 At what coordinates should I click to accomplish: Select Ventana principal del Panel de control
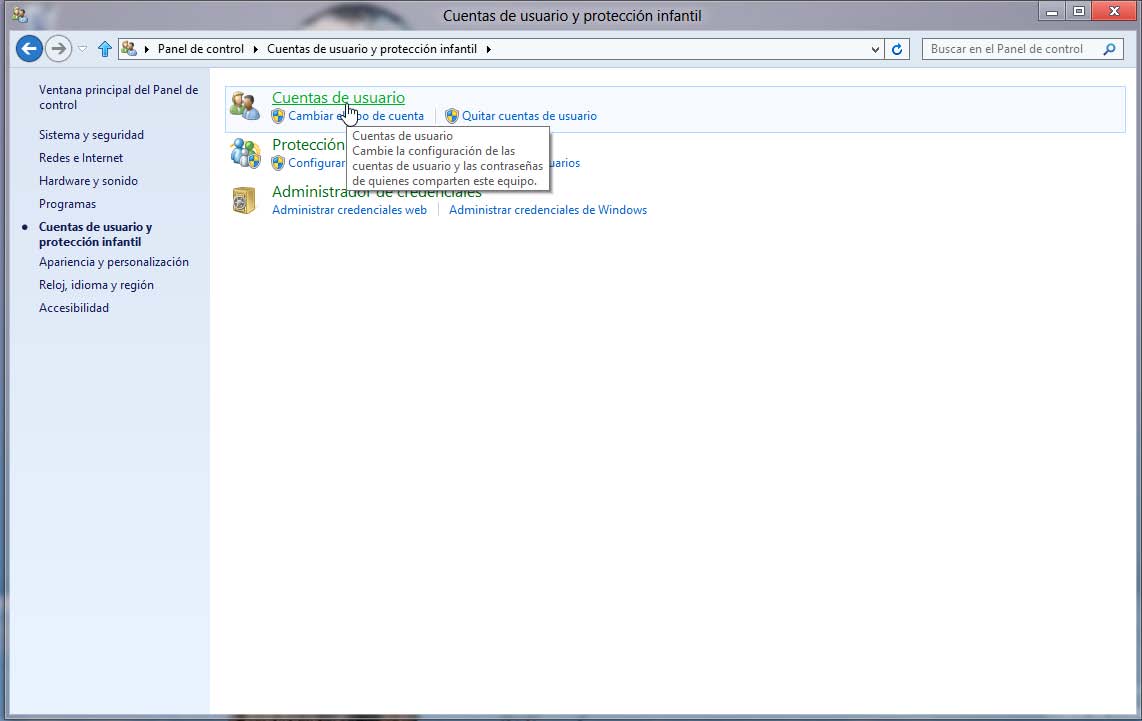(x=118, y=97)
